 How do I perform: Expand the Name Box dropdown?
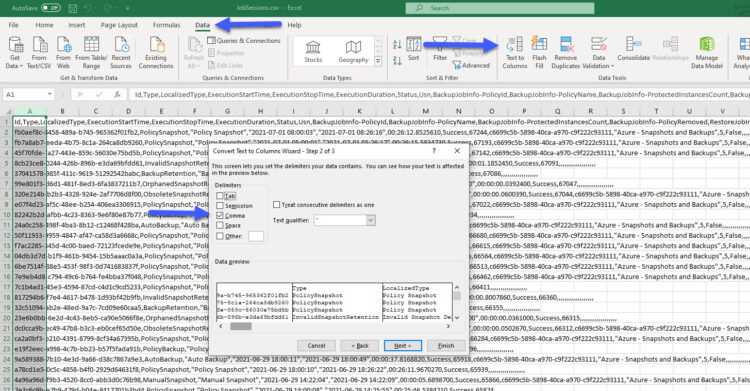50,95
